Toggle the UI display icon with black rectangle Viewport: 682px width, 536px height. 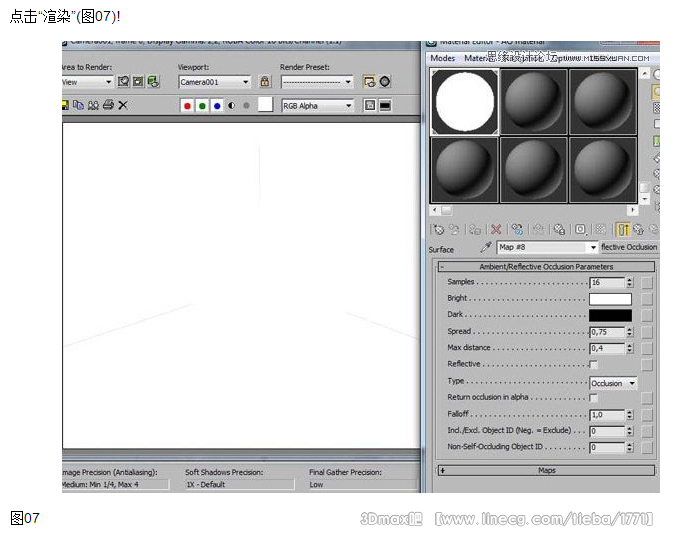coord(385,105)
